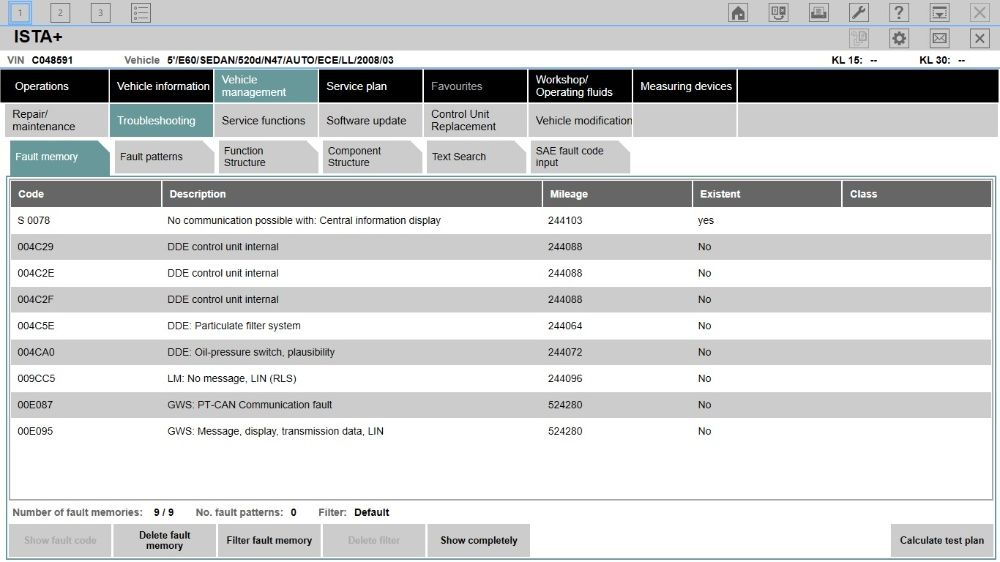Click the wrench tools icon

859,12
